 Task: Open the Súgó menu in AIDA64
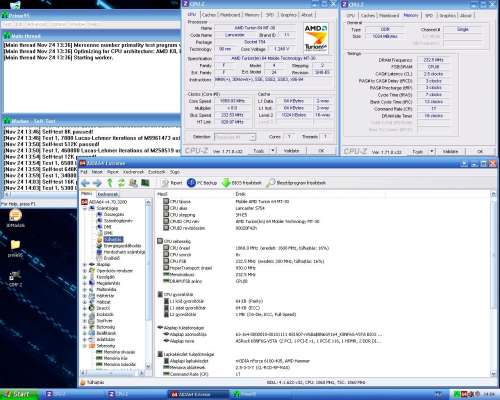click(x=174, y=172)
